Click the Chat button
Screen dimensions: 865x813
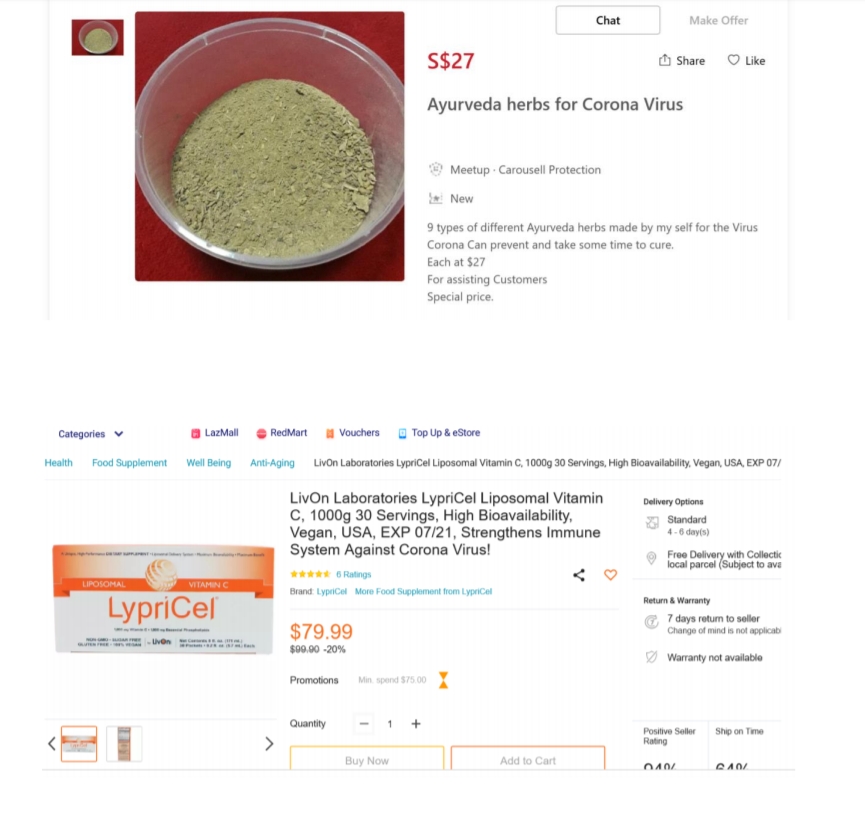pyautogui.click(x=608, y=20)
